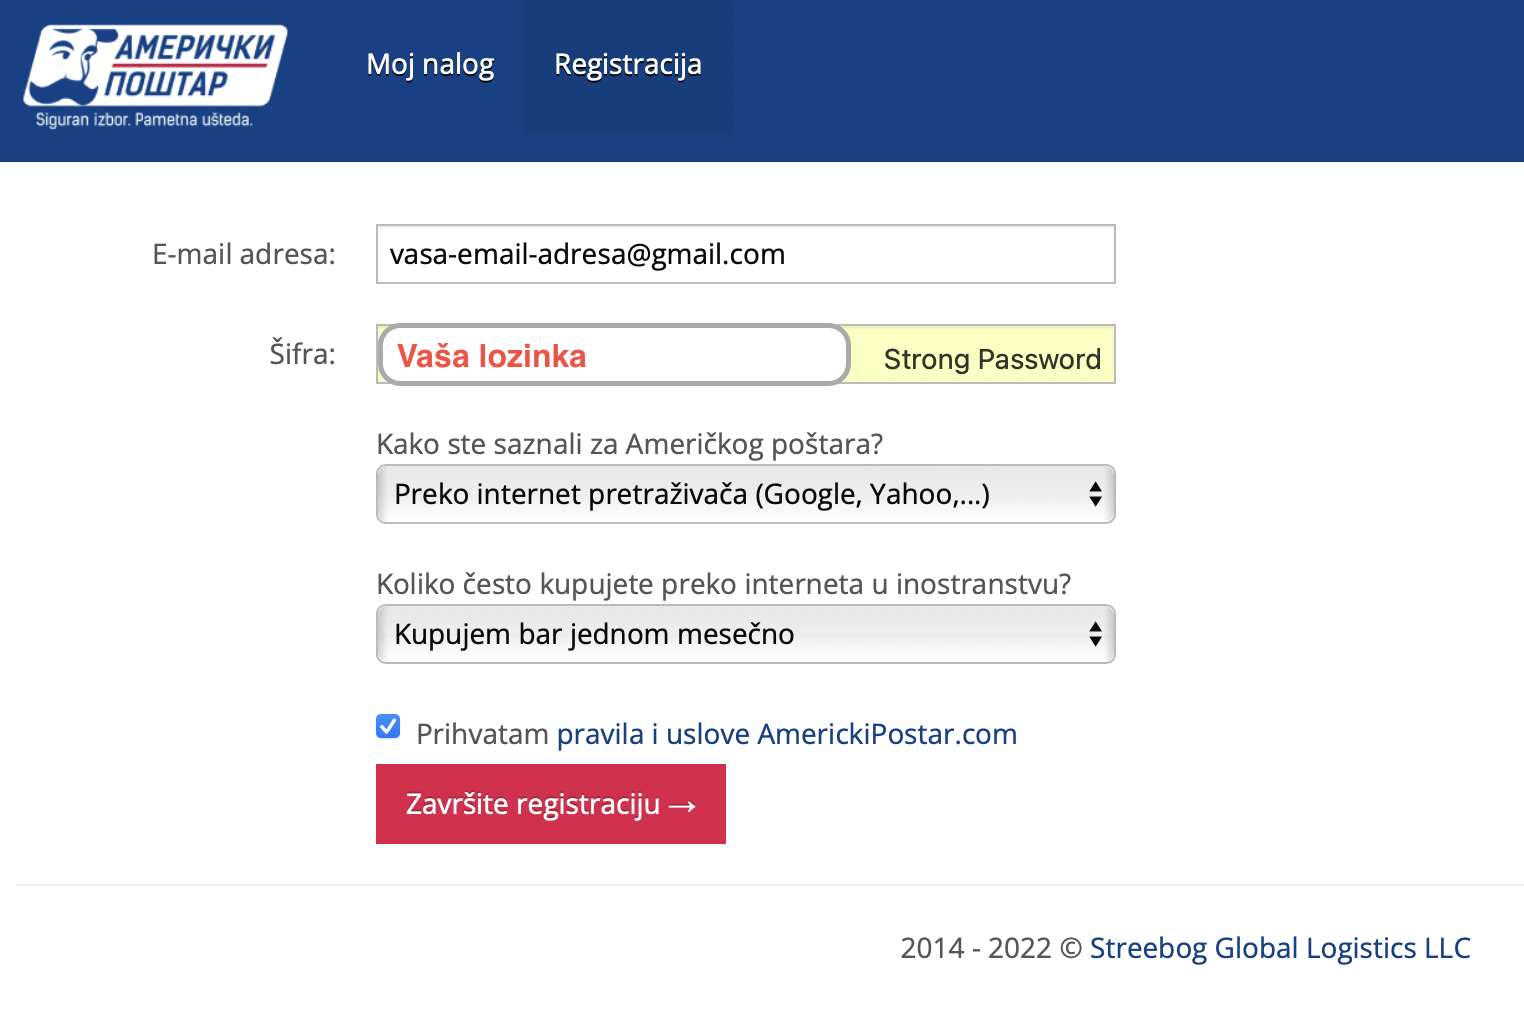1524x1010 pixels.
Task: Select a different referral source option
Action: click(745, 494)
